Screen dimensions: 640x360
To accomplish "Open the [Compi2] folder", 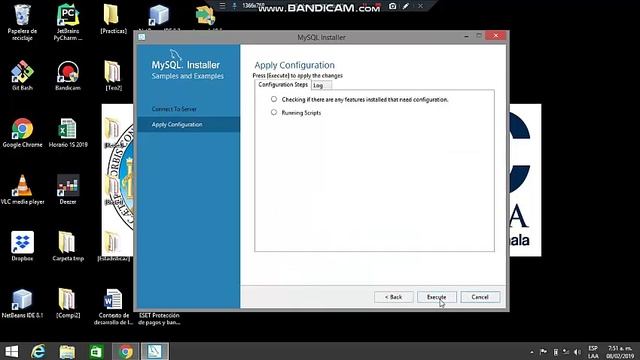I will [68, 303].
